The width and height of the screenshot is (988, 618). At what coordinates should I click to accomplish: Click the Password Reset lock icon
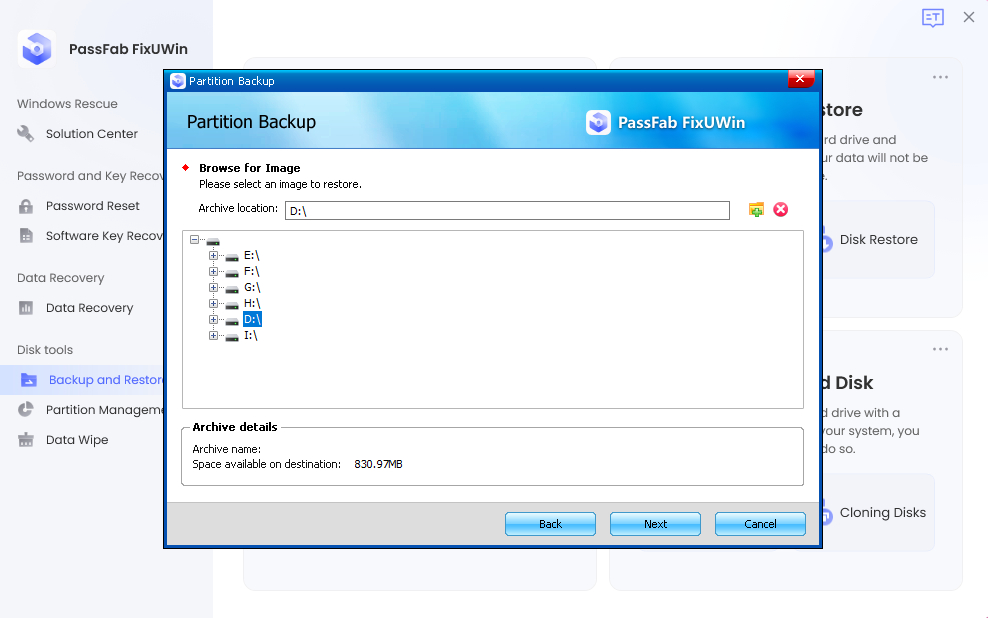click(24, 205)
